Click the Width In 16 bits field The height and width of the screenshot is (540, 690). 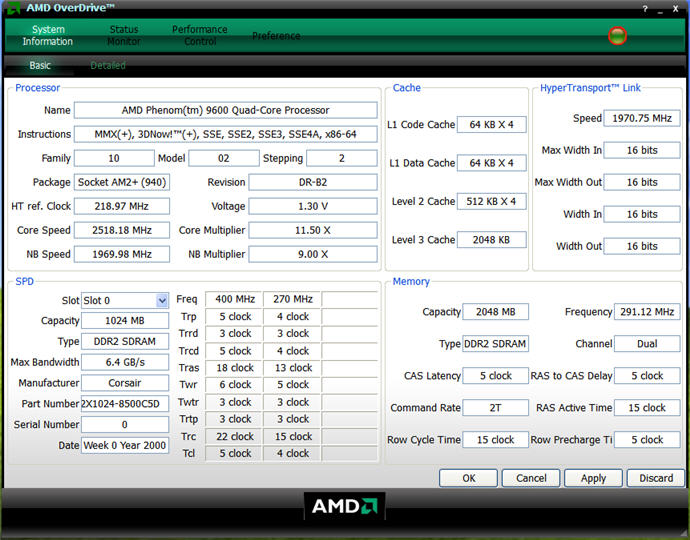[642, 214]
